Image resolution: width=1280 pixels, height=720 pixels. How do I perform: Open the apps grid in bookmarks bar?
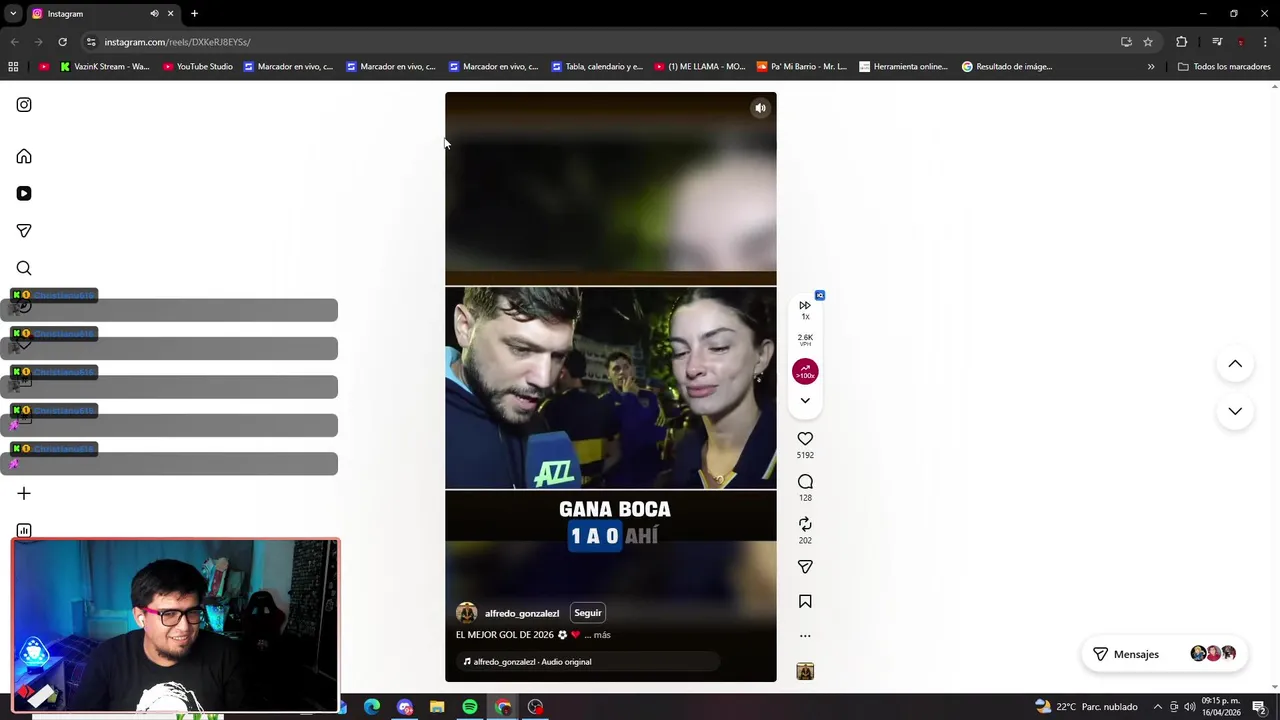[13, 67]
